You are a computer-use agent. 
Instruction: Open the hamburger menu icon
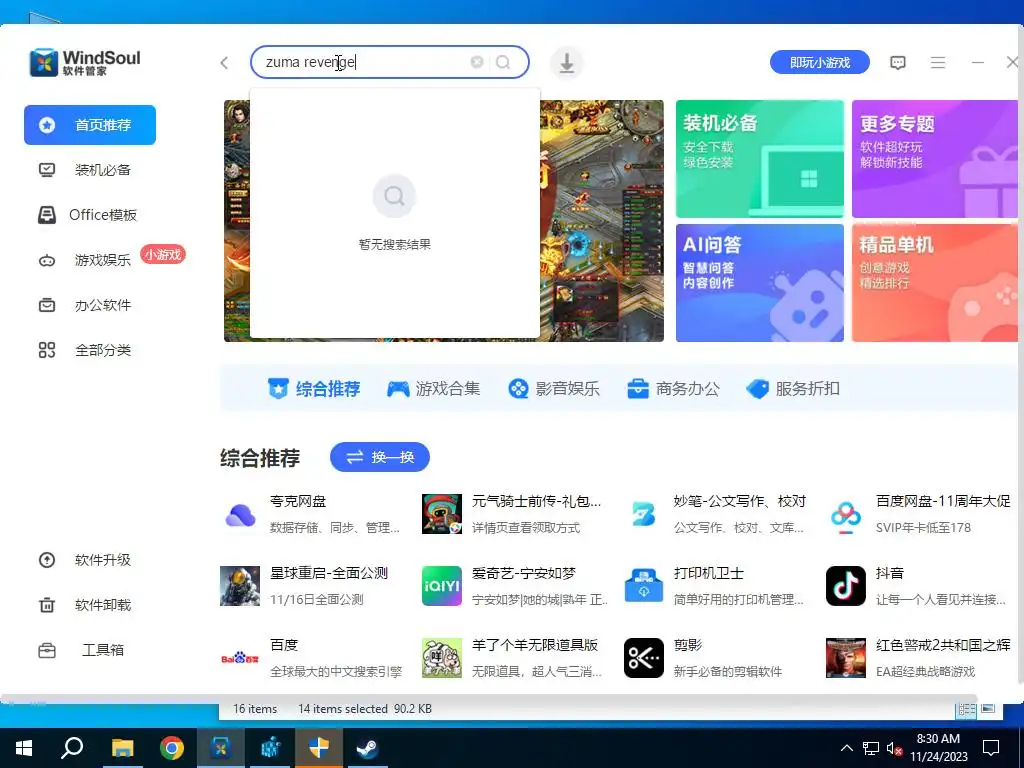click(x=938, y=63)
